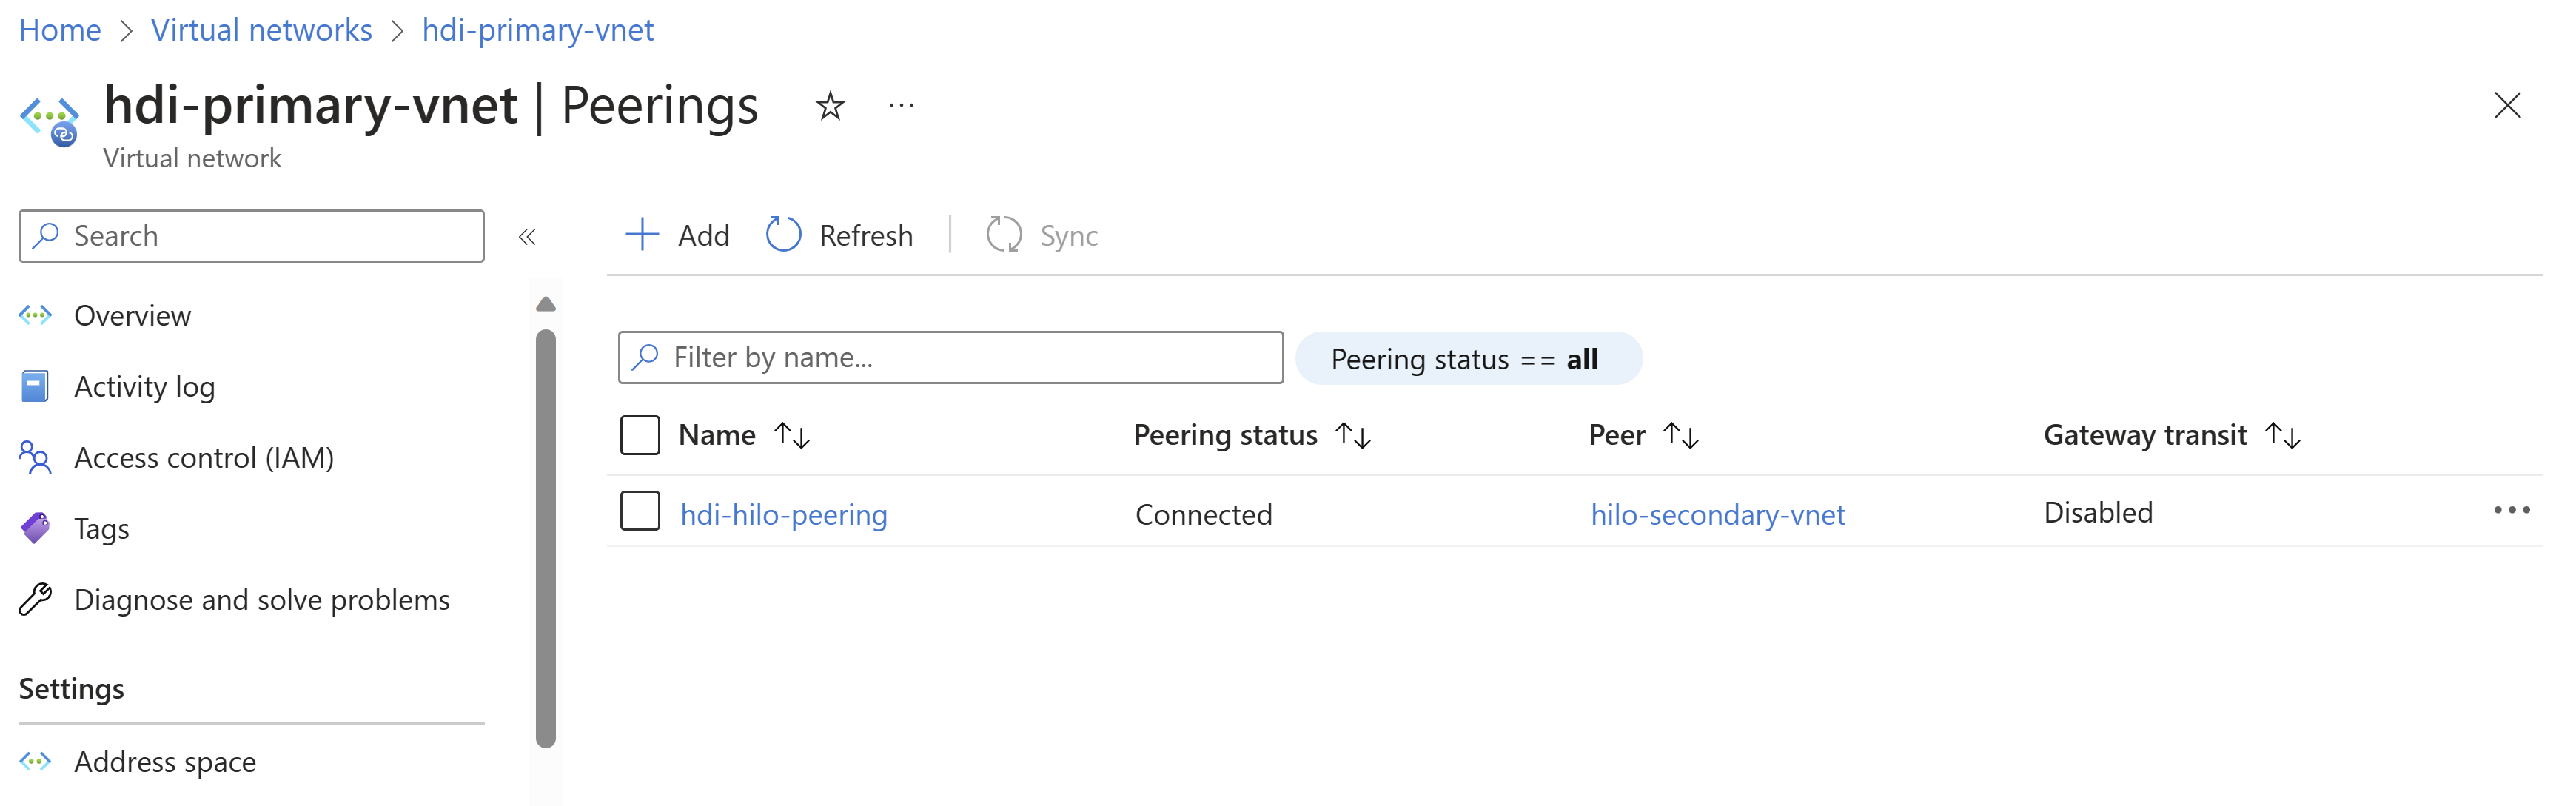Open Address space settings

[164, 761]
